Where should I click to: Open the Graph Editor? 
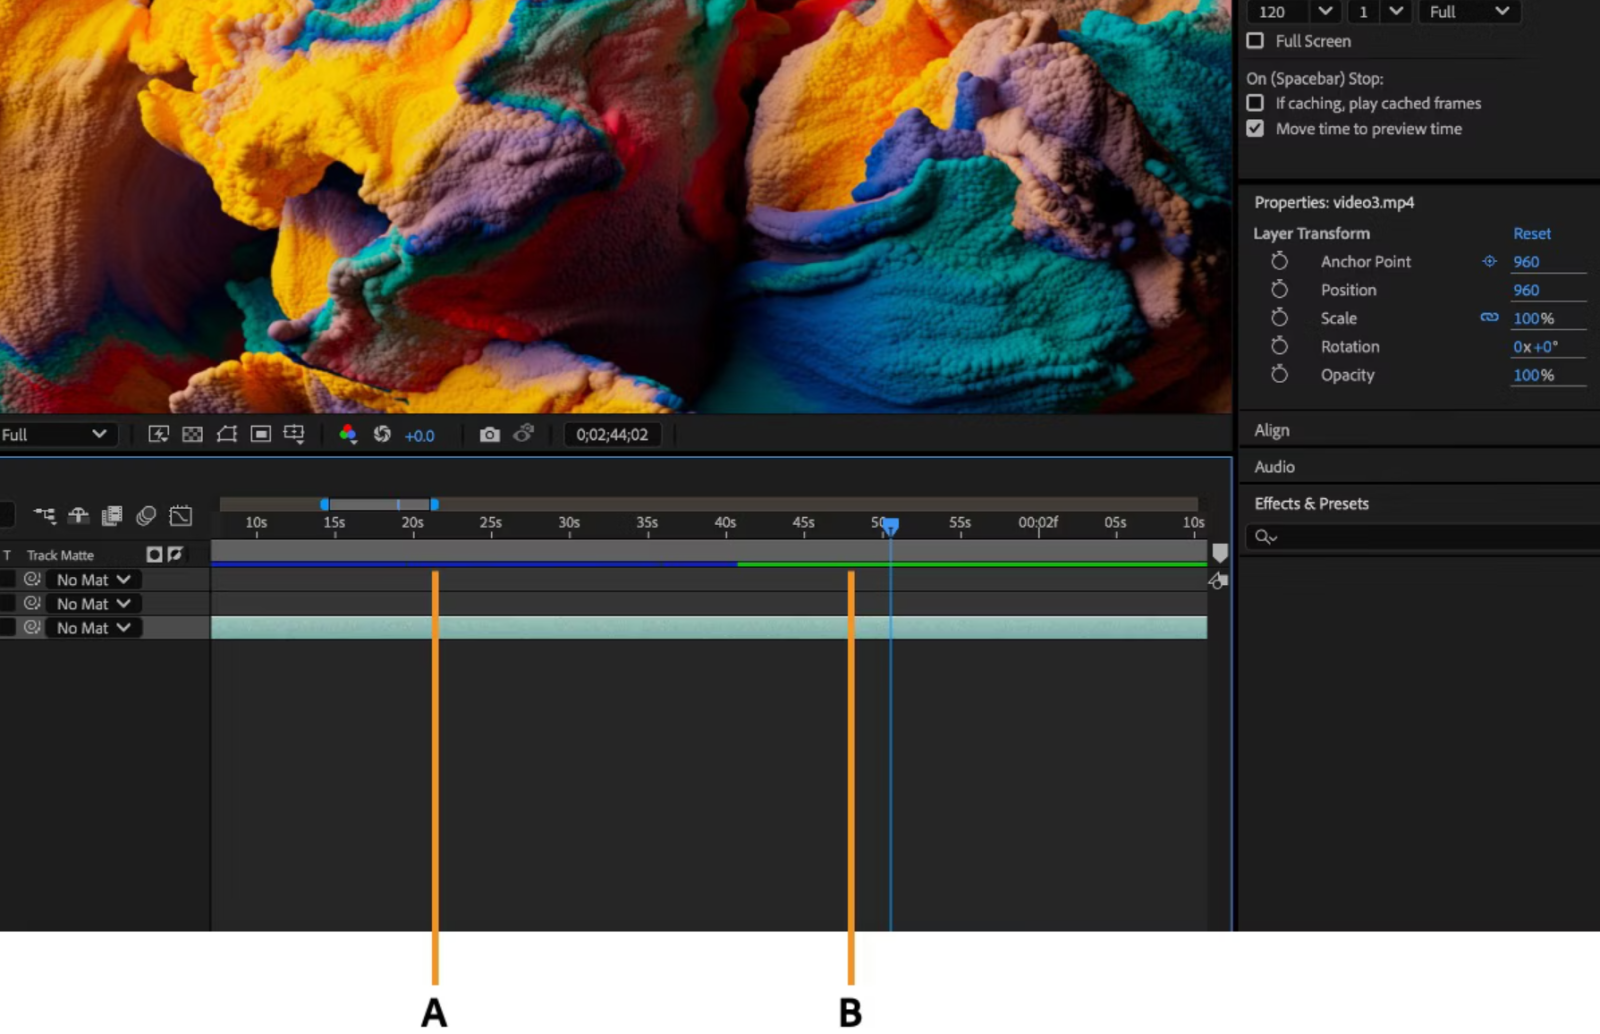[181, 516]
